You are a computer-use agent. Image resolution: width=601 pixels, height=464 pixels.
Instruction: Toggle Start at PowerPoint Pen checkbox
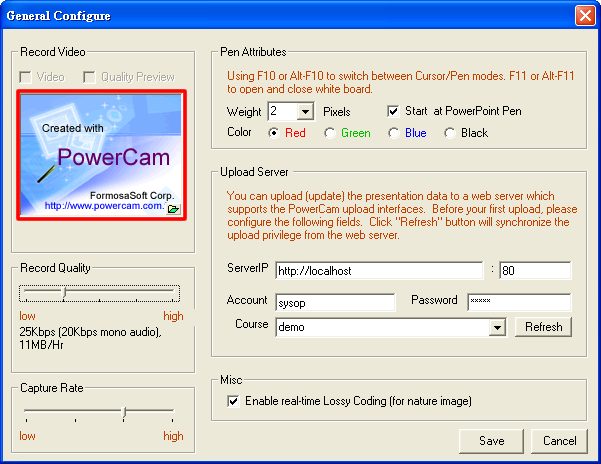(393, 111)
